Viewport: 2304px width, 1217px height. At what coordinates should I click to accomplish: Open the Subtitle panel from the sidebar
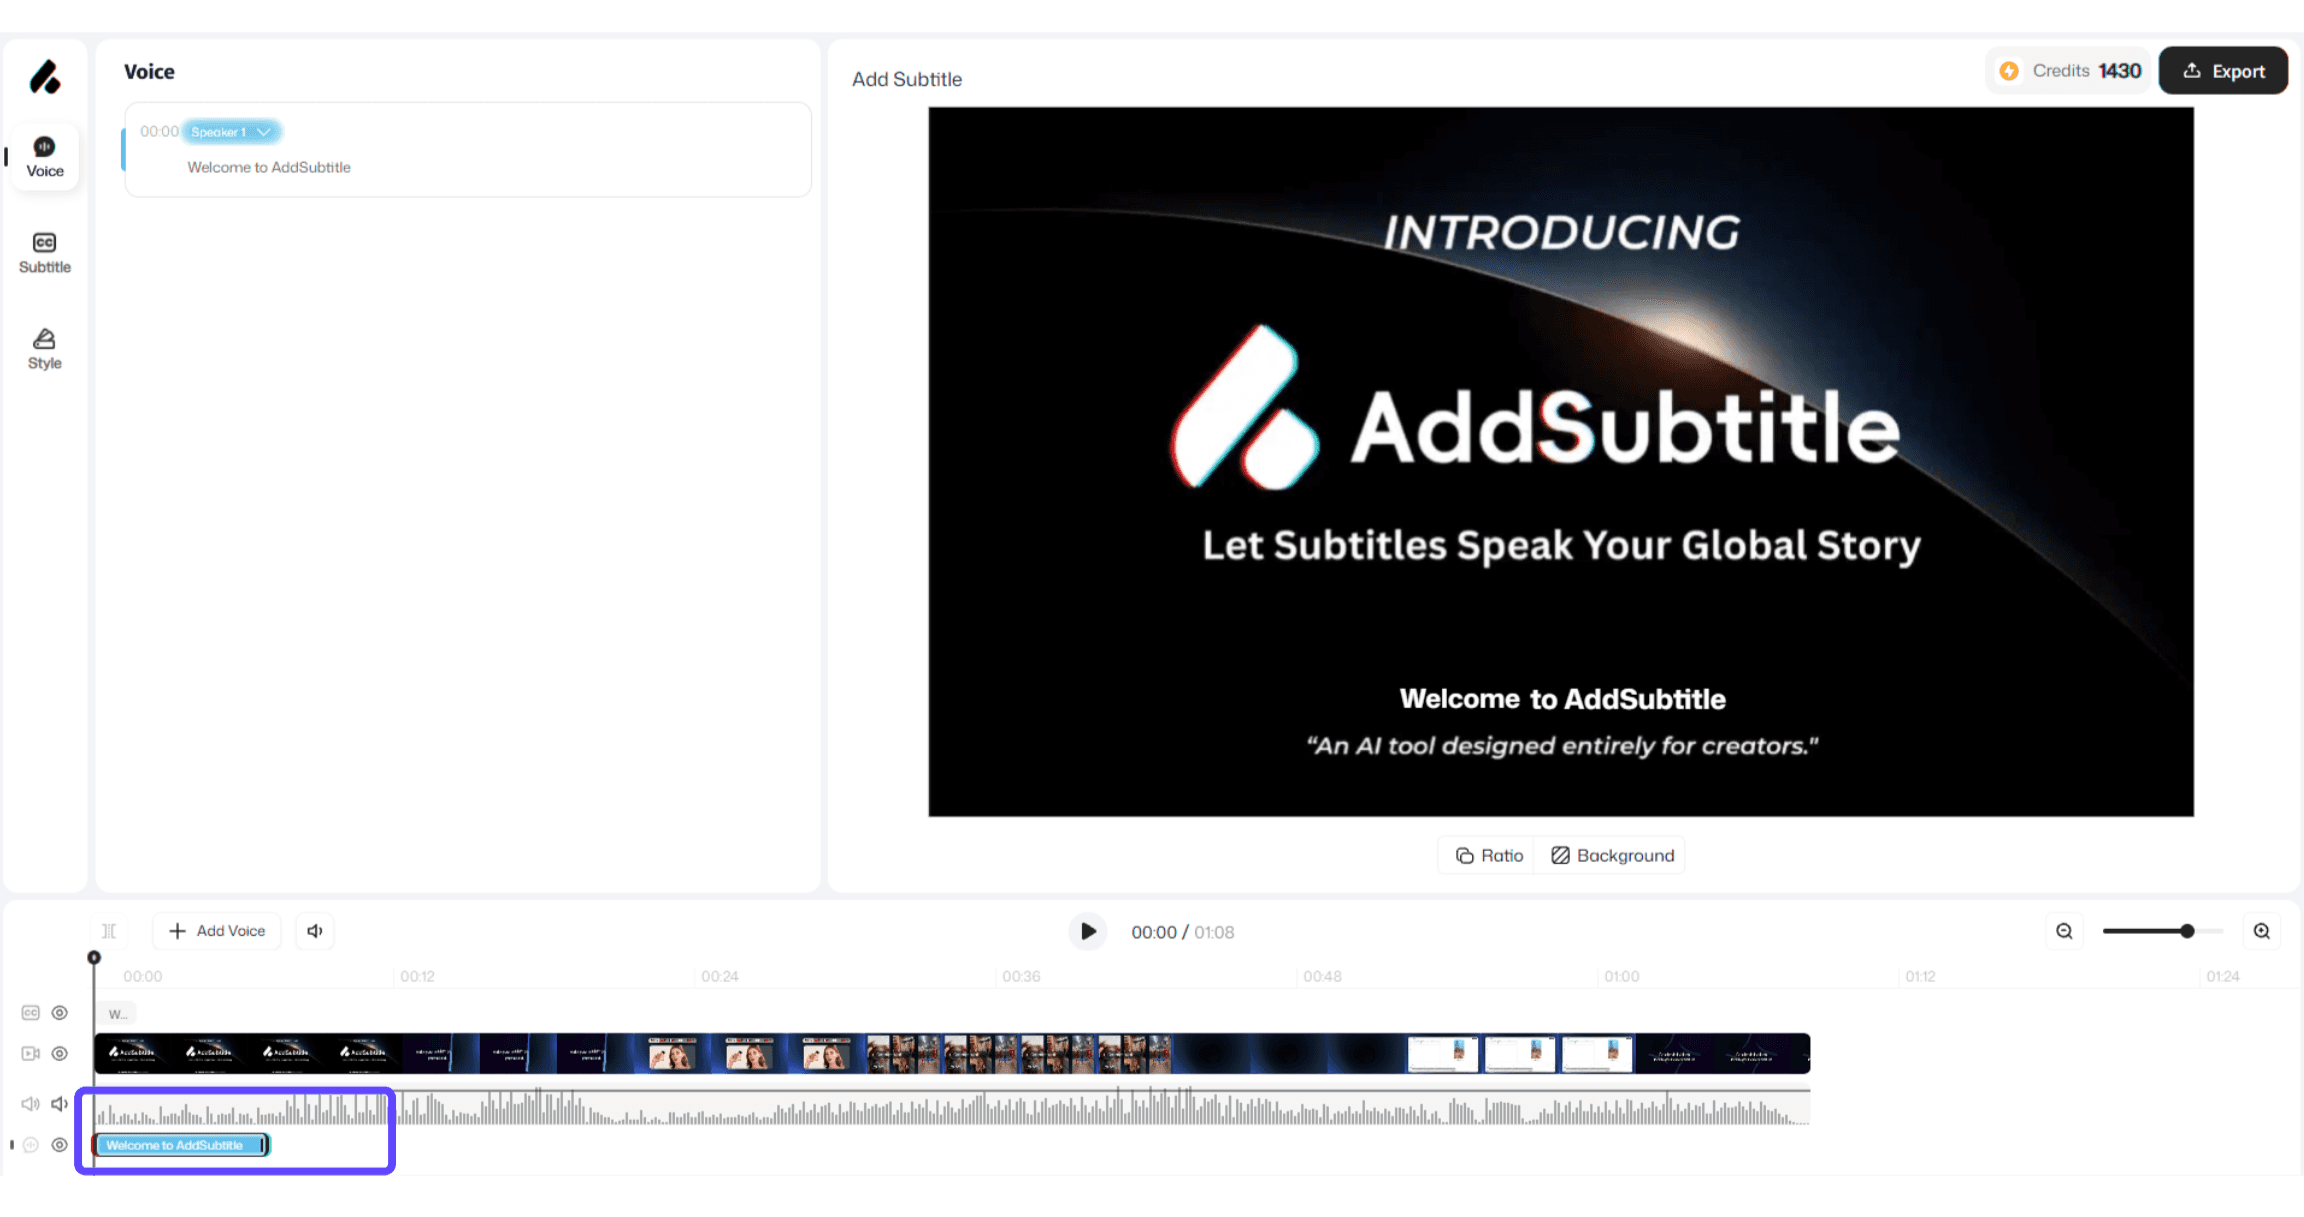(x=45, y=252)
